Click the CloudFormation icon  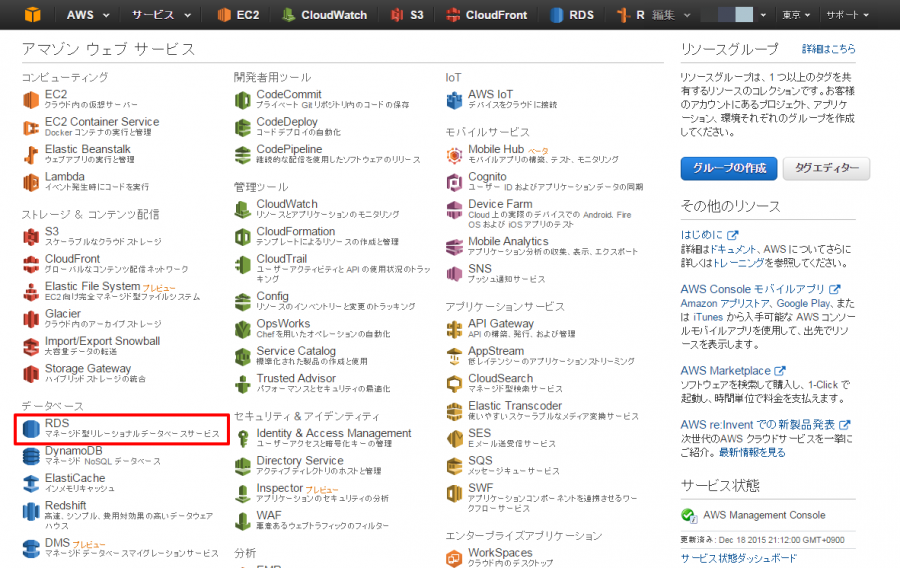pyautogui.click(x=243, y=236)
